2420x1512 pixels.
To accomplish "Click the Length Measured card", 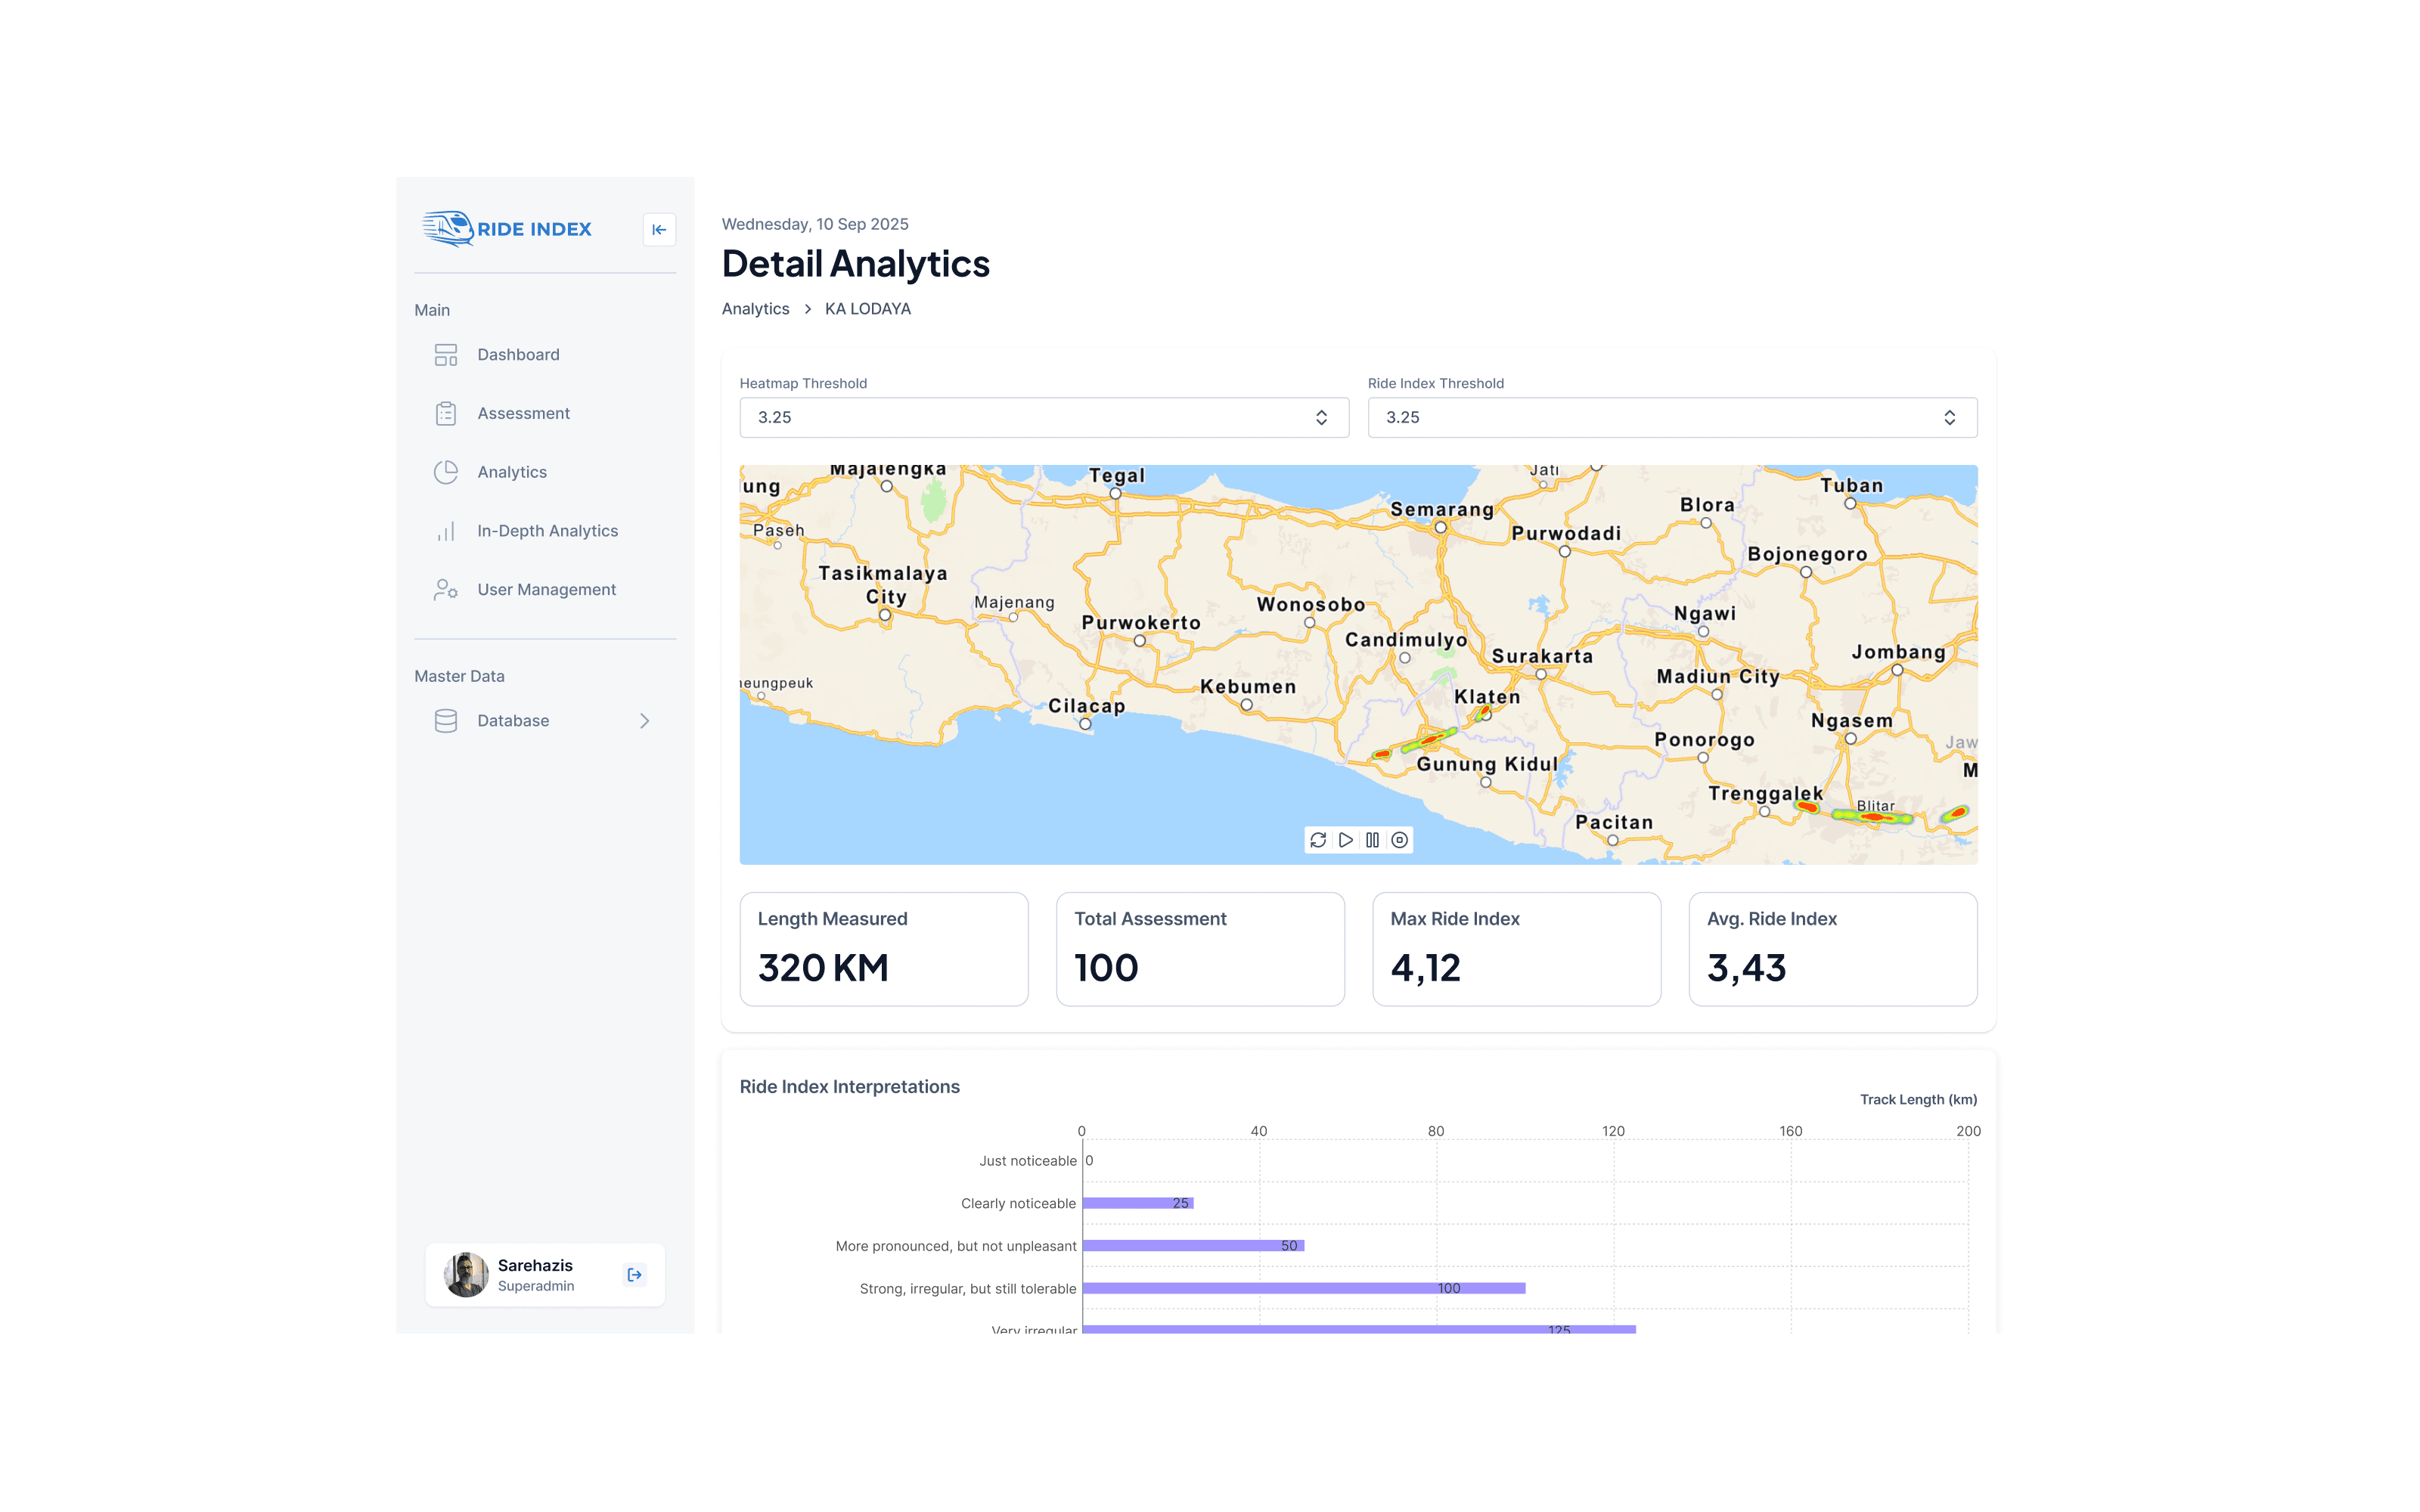I will point(884,949).
